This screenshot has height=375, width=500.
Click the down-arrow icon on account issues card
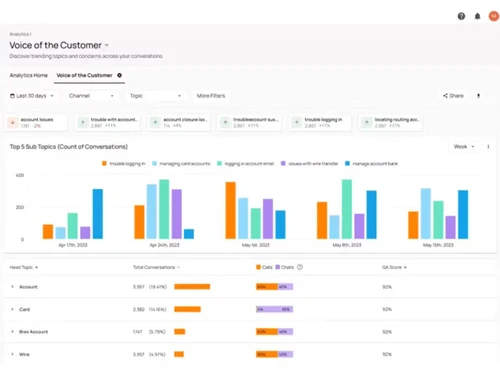[13, 123]
